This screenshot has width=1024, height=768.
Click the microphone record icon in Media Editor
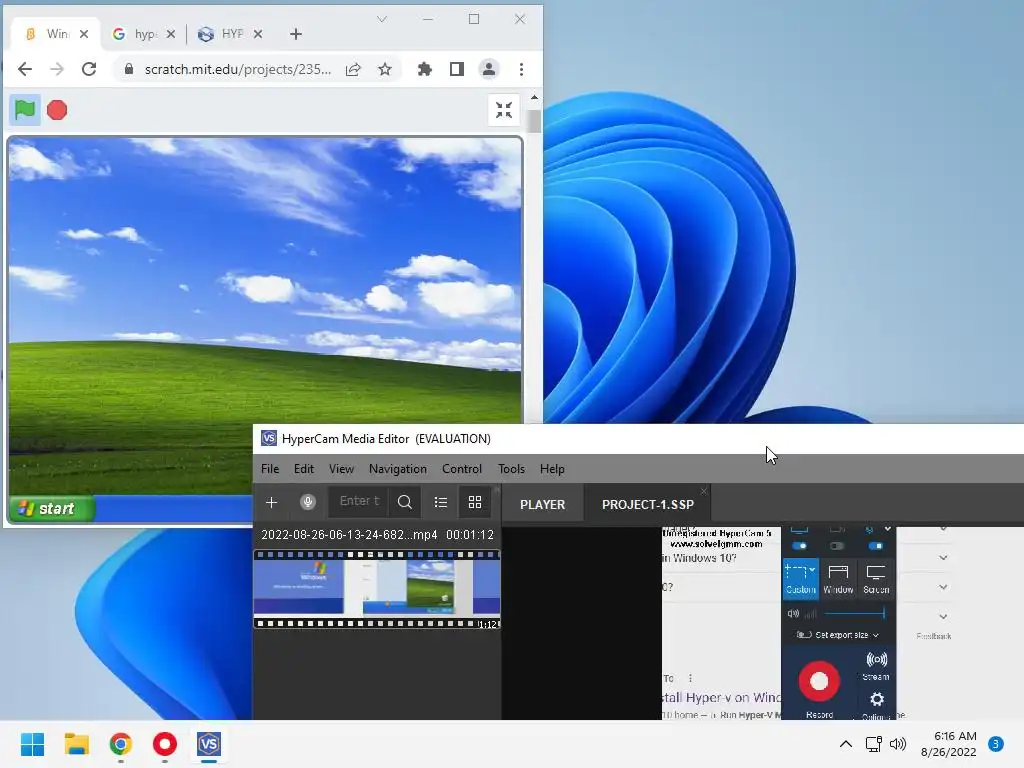[308, 502]
